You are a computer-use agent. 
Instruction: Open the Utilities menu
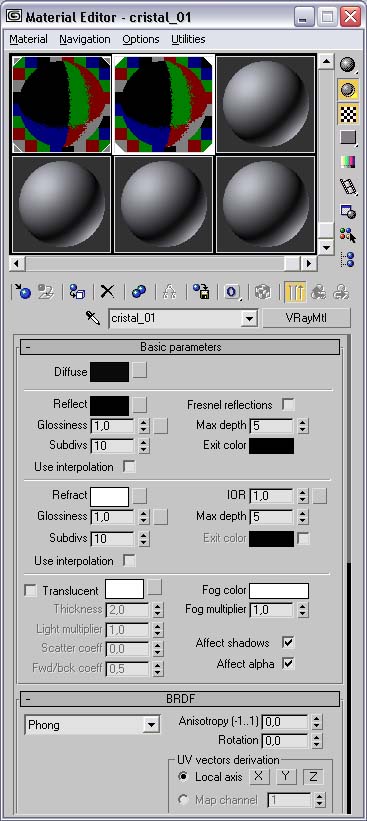188,39
